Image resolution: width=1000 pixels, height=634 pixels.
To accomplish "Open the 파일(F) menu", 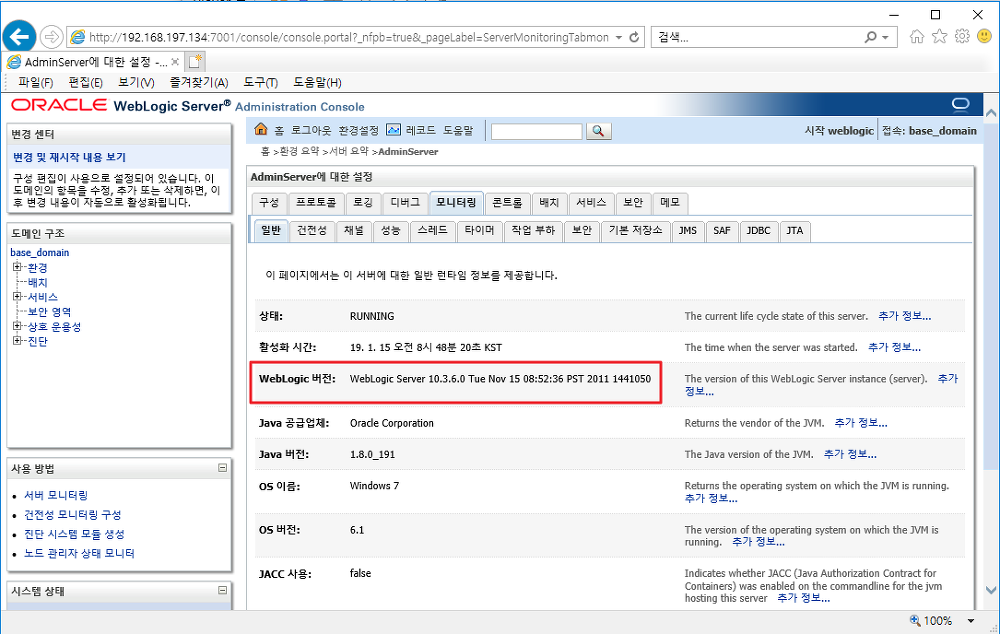I will 36,82.
